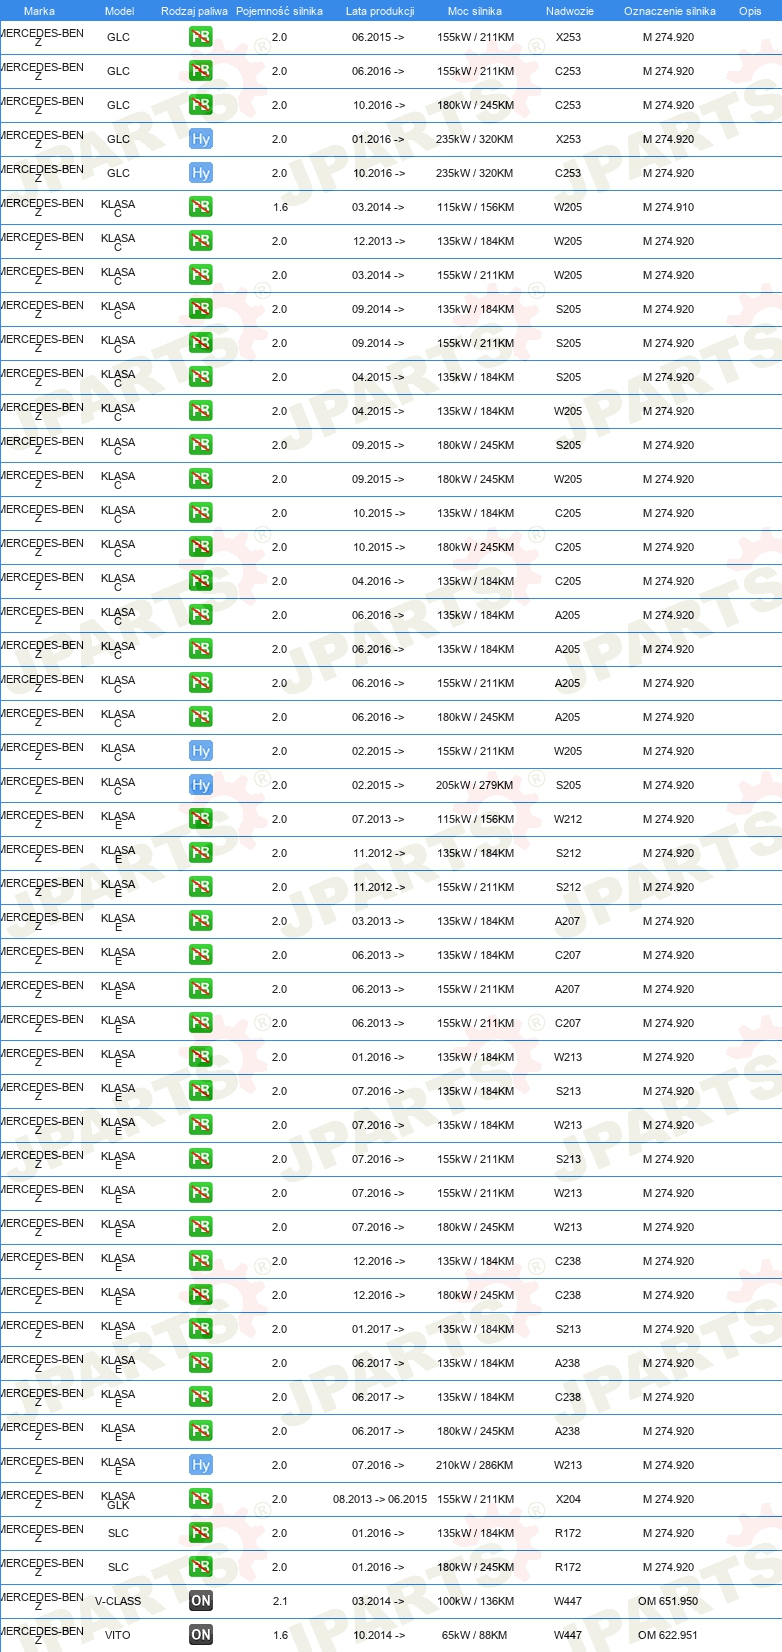Click the PB icon in GLC C253 245KM row
Image resolution: width=782 pixels, height=1652 pixels.
pyautogui.click(x=201, y=106)
